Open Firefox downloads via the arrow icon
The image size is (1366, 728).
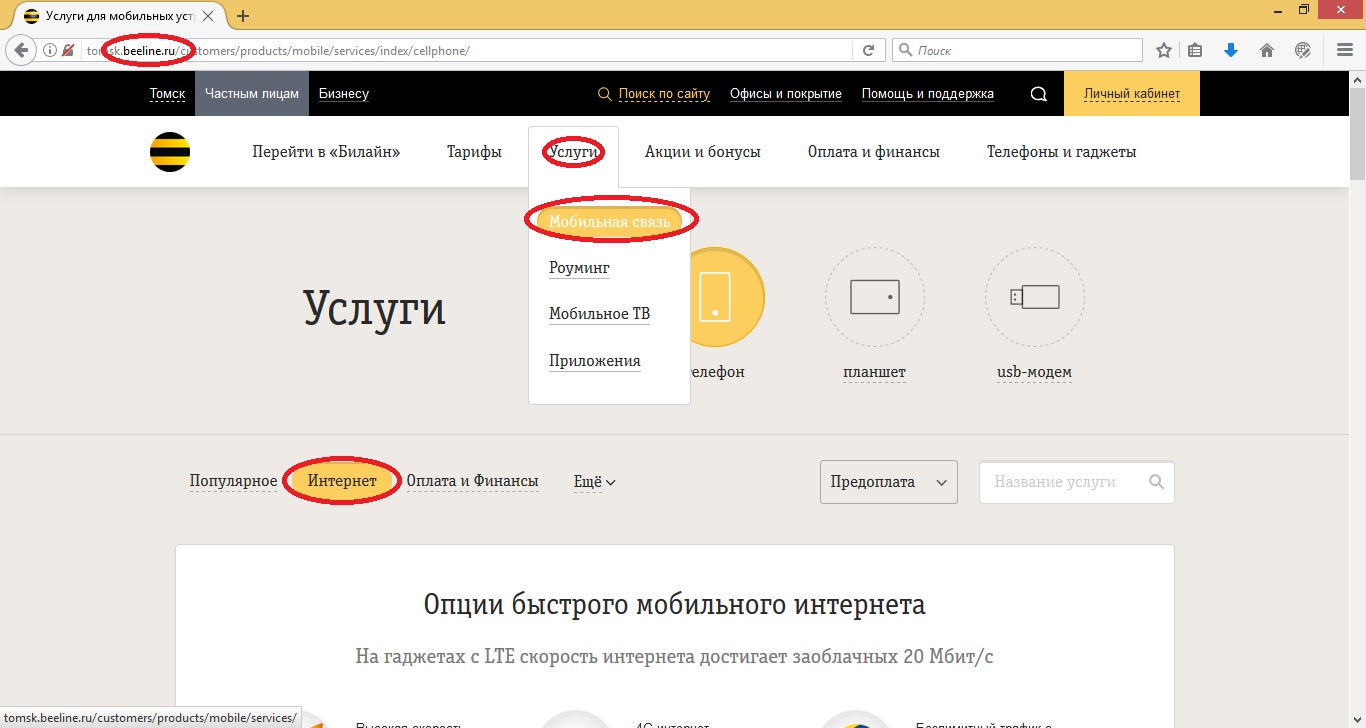click(1231, 48)
